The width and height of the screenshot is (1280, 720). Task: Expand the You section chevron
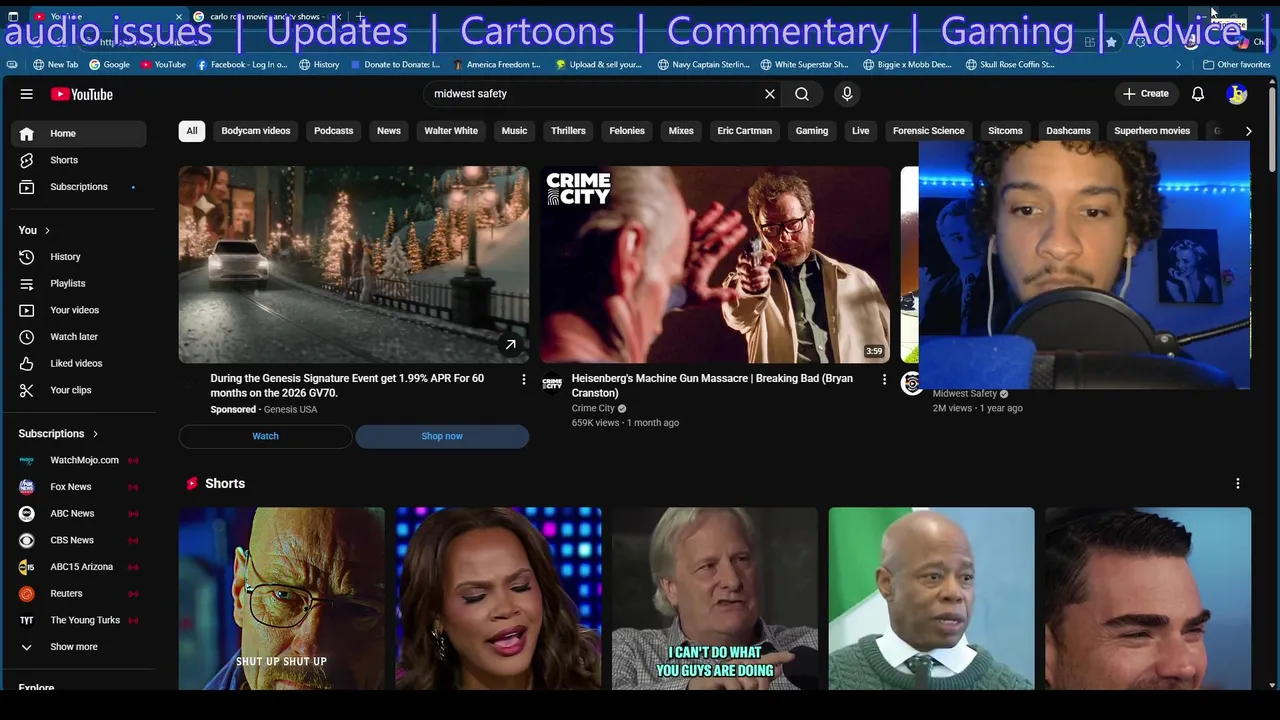[47, 231]
